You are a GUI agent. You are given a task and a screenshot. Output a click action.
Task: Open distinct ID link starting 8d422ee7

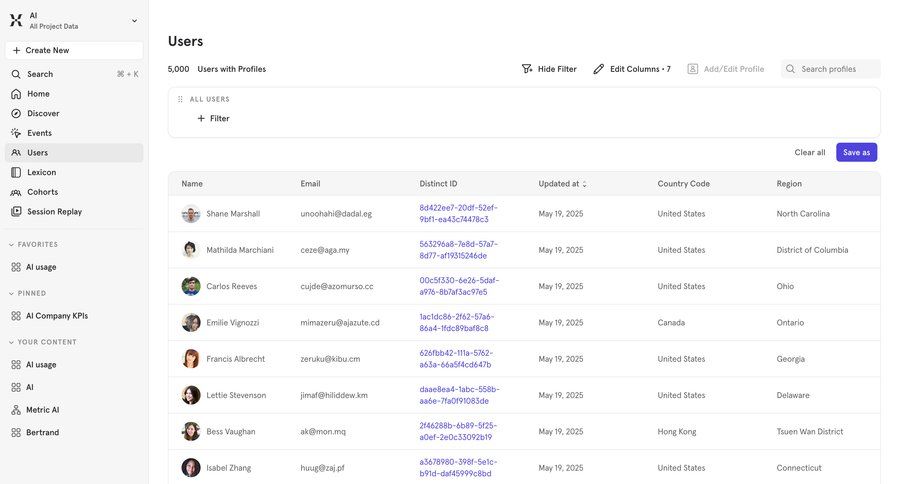coord(459,214)
